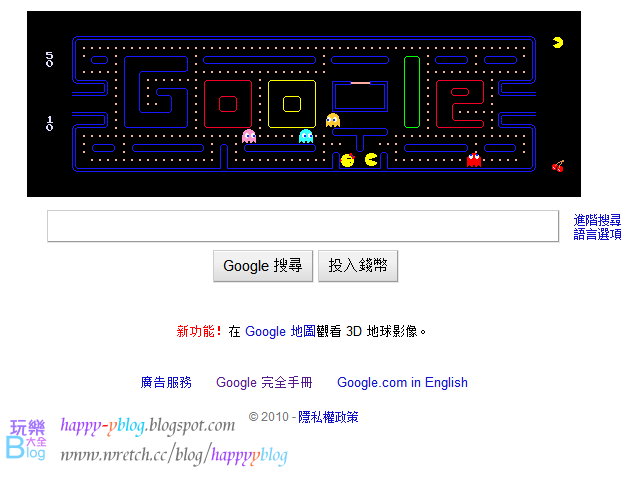Image resolution: width=640 pixels, height=480 pixels.
Task: Click the pink ghost in the maze
Action: pyautogui.click(x=249, y=136)
